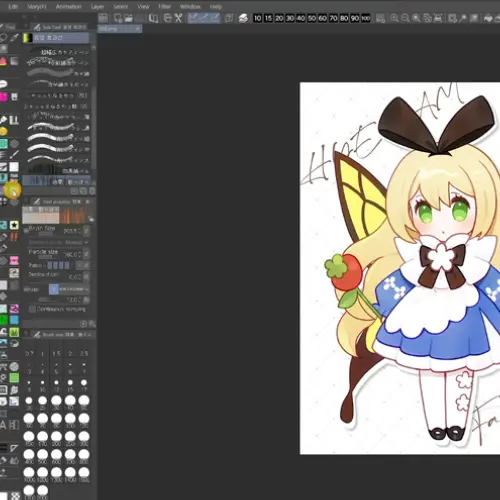Select the Eyedropper tool
The height and width of the screenshot is (500, 500).
pos(14,38)
